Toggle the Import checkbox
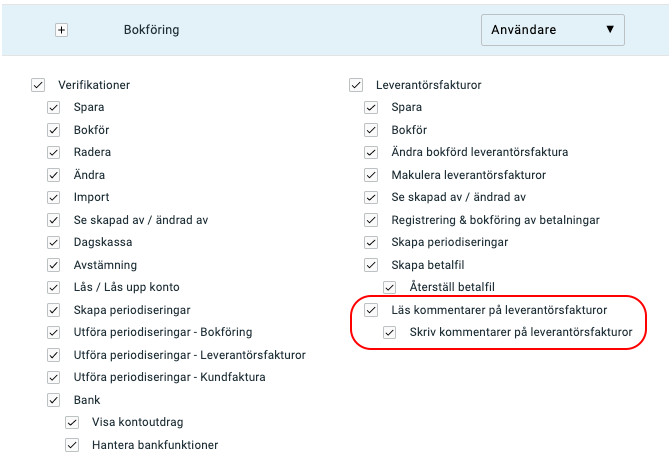This screenshot has height=463, width=669. click(x=53, y=198)
